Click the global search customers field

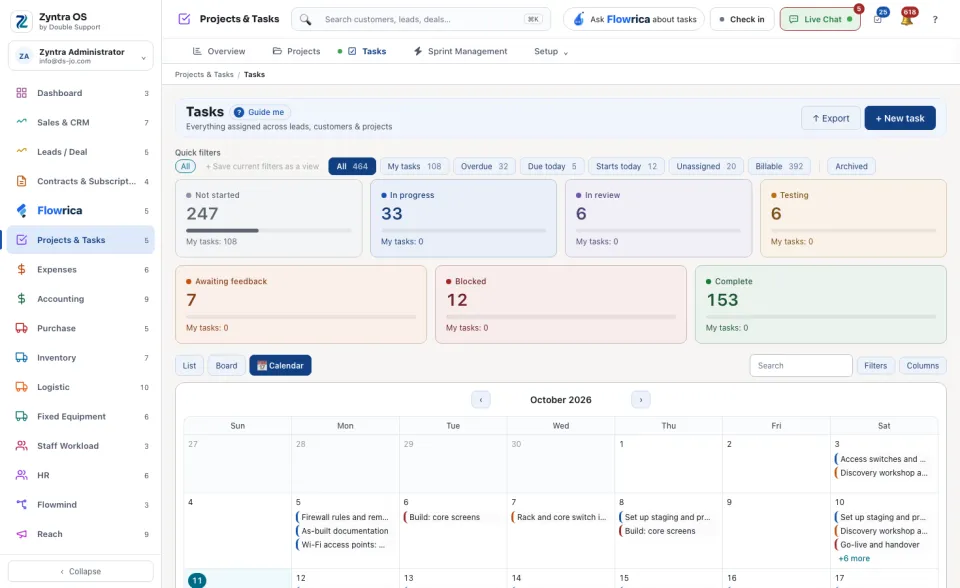pos(421,20)
